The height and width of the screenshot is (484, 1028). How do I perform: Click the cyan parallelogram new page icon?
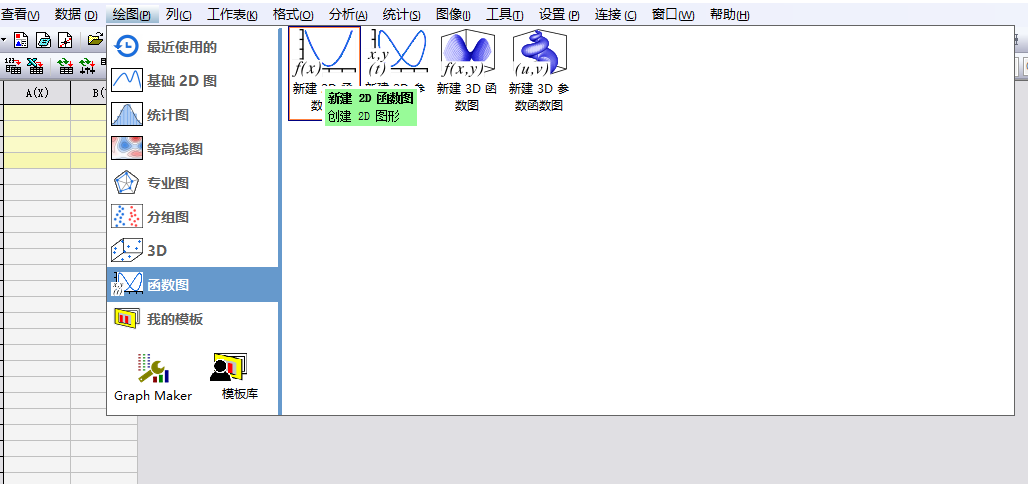[43, 40]
